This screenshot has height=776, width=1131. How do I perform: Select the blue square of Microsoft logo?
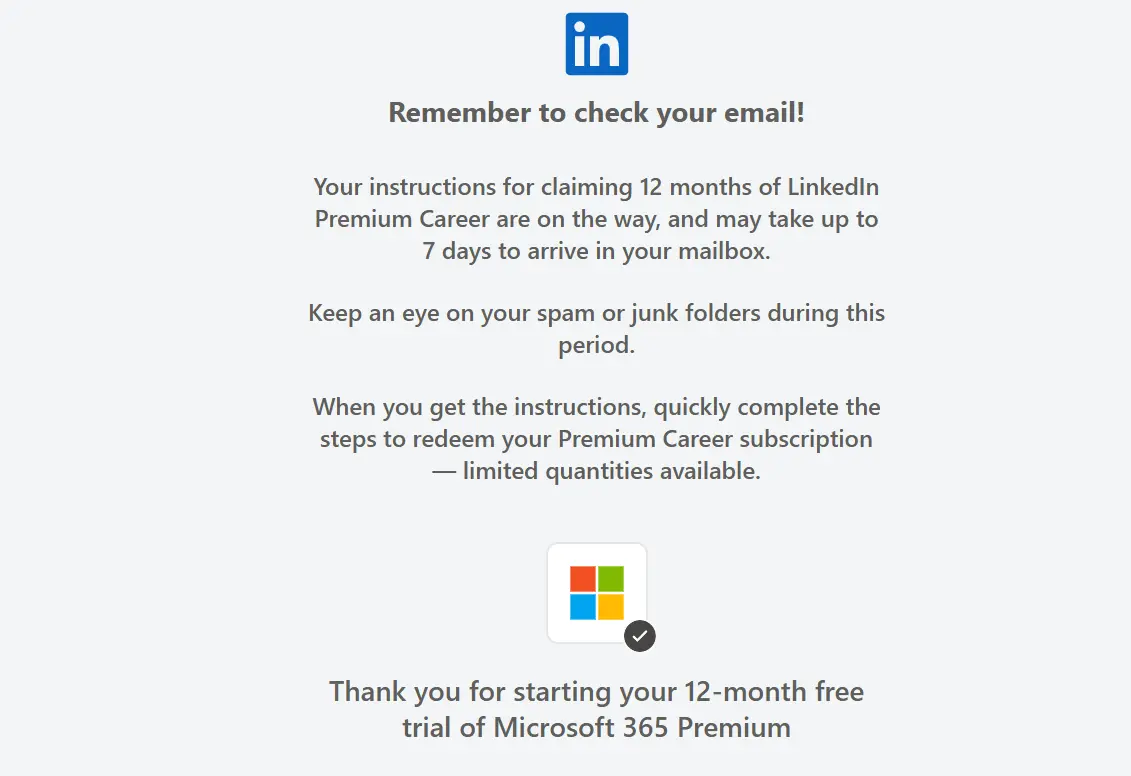pyautogui.click(x=583, y=607)
